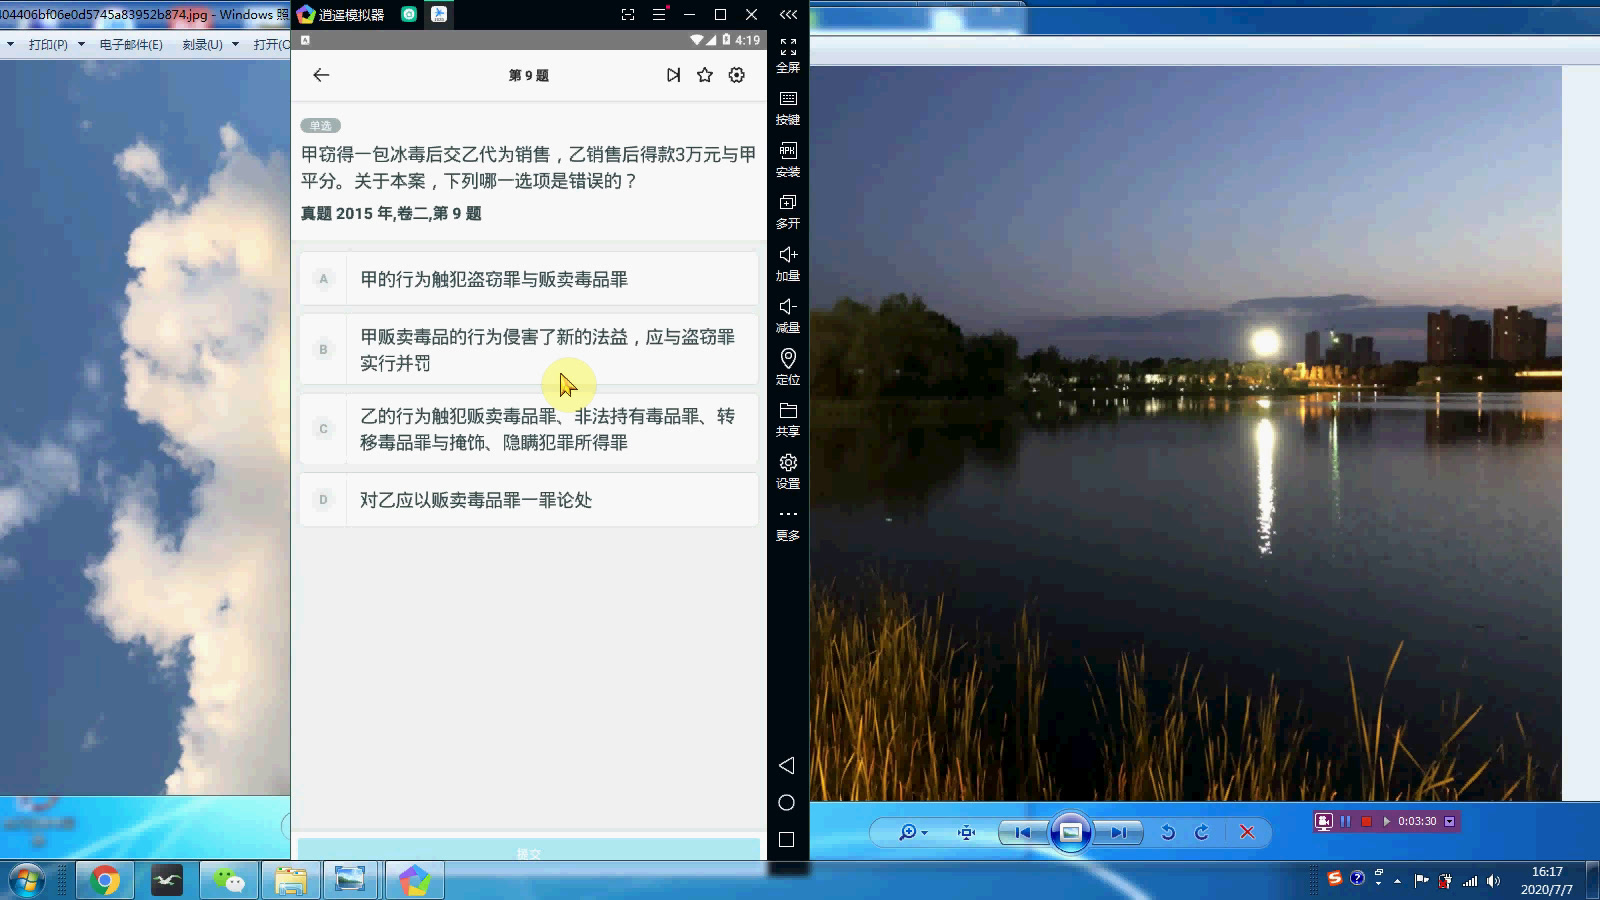Go to next photo in Photo Viewer
Screen dimensions: 1600x900
coord(1118,832)
